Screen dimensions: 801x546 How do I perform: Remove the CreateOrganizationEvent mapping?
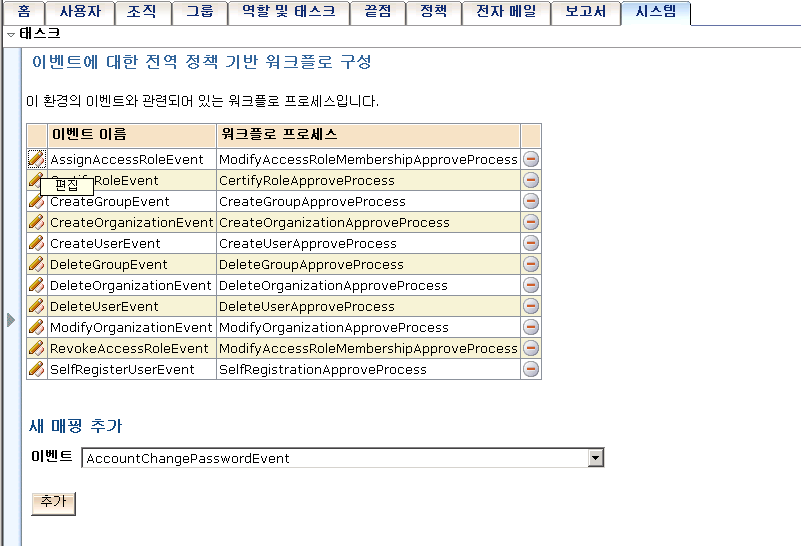[x=531, y=222]
